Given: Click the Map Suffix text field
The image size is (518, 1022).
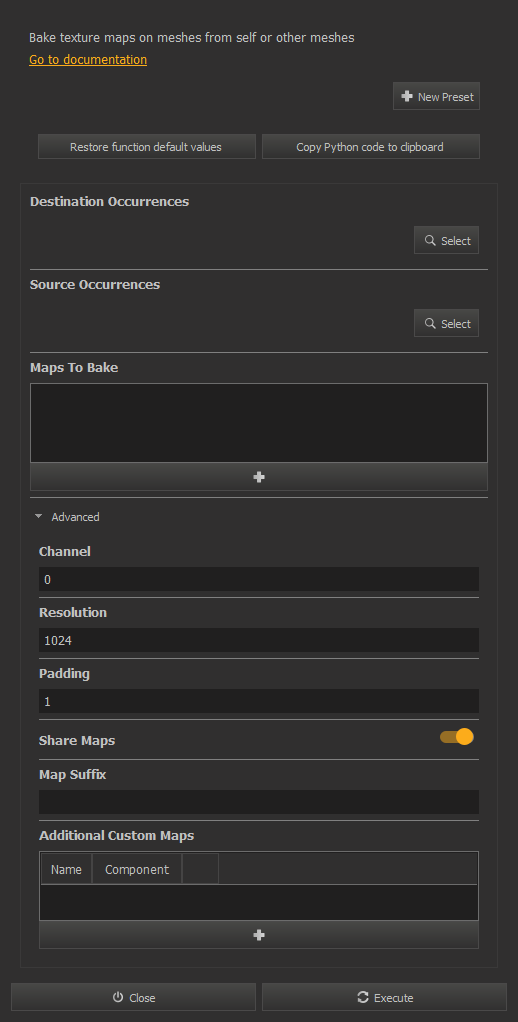Looking at the screenshot, I should click(x=259, y=802).
